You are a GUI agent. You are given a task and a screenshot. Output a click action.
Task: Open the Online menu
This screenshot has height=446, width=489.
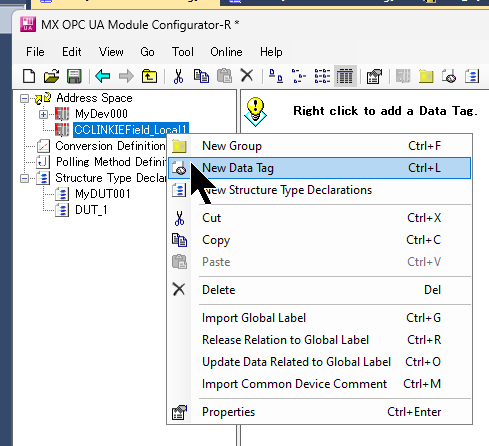pos(226,52)
